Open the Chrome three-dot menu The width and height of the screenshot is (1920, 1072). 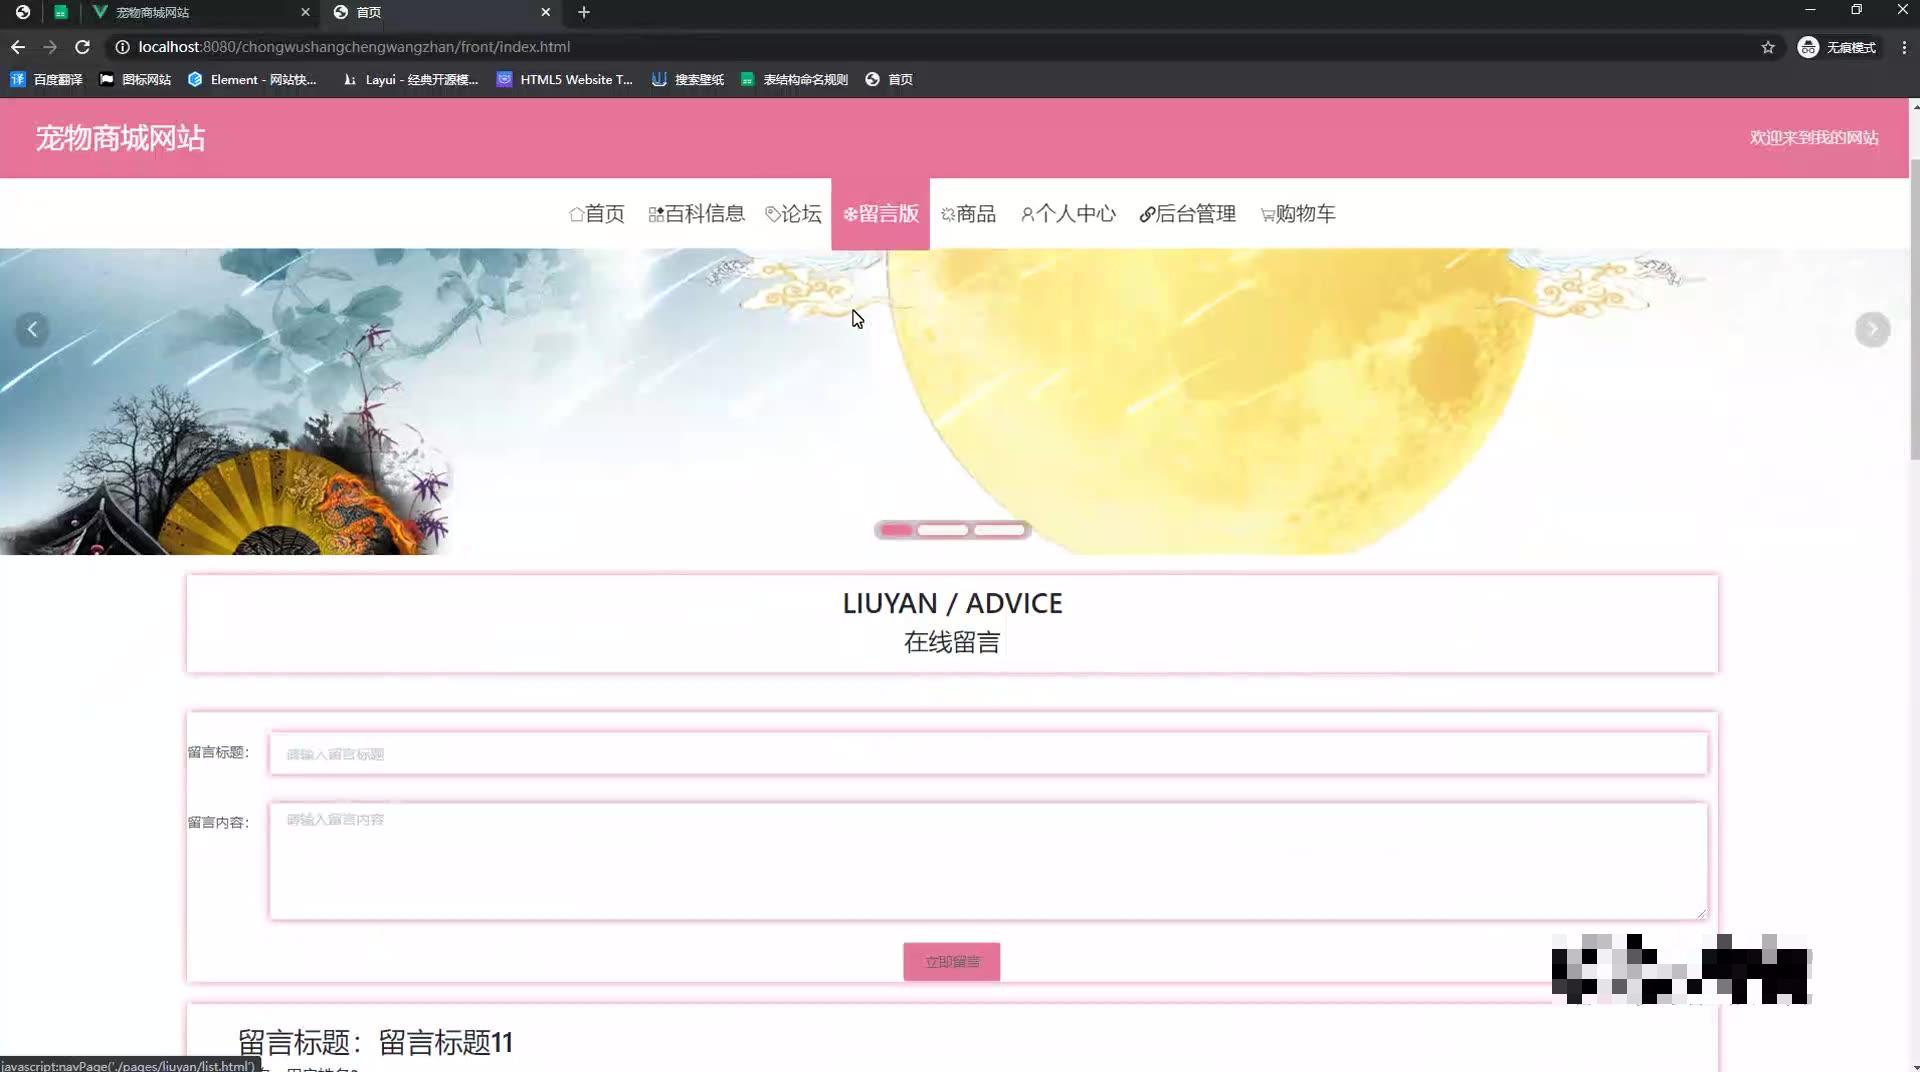1904,47
